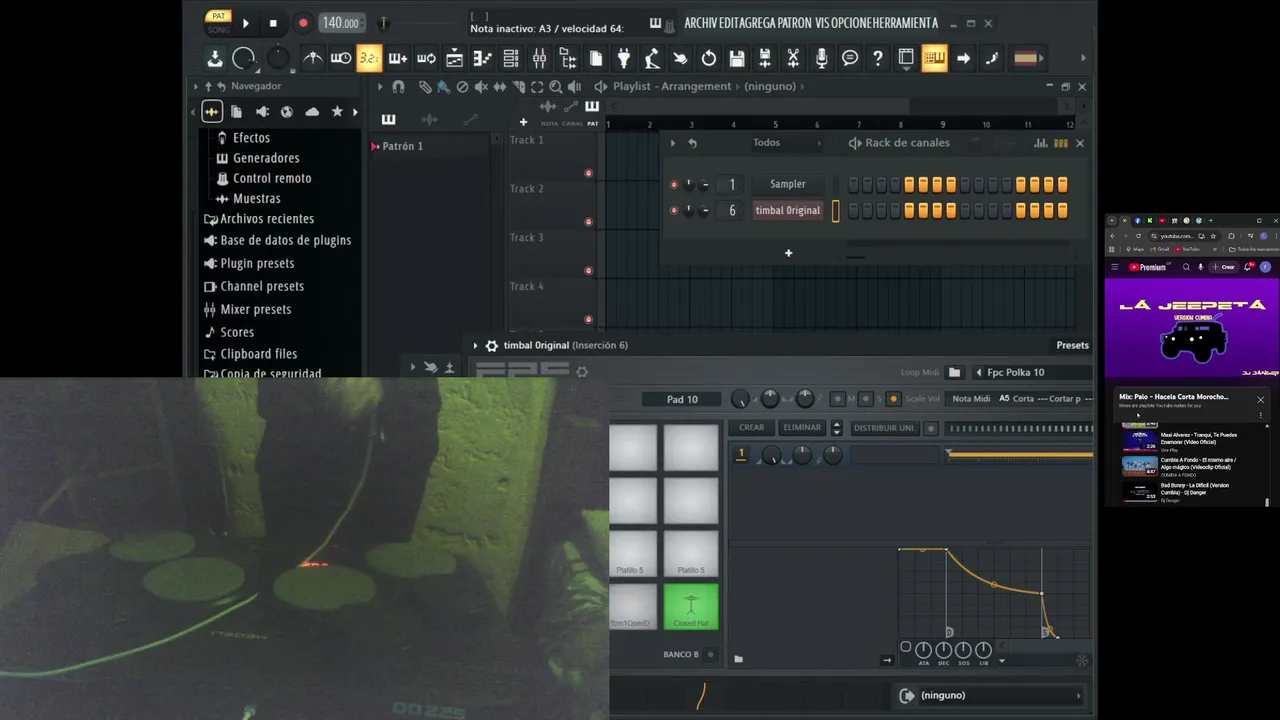Toggle the first step of Sampler channel

tap(853, 185)
